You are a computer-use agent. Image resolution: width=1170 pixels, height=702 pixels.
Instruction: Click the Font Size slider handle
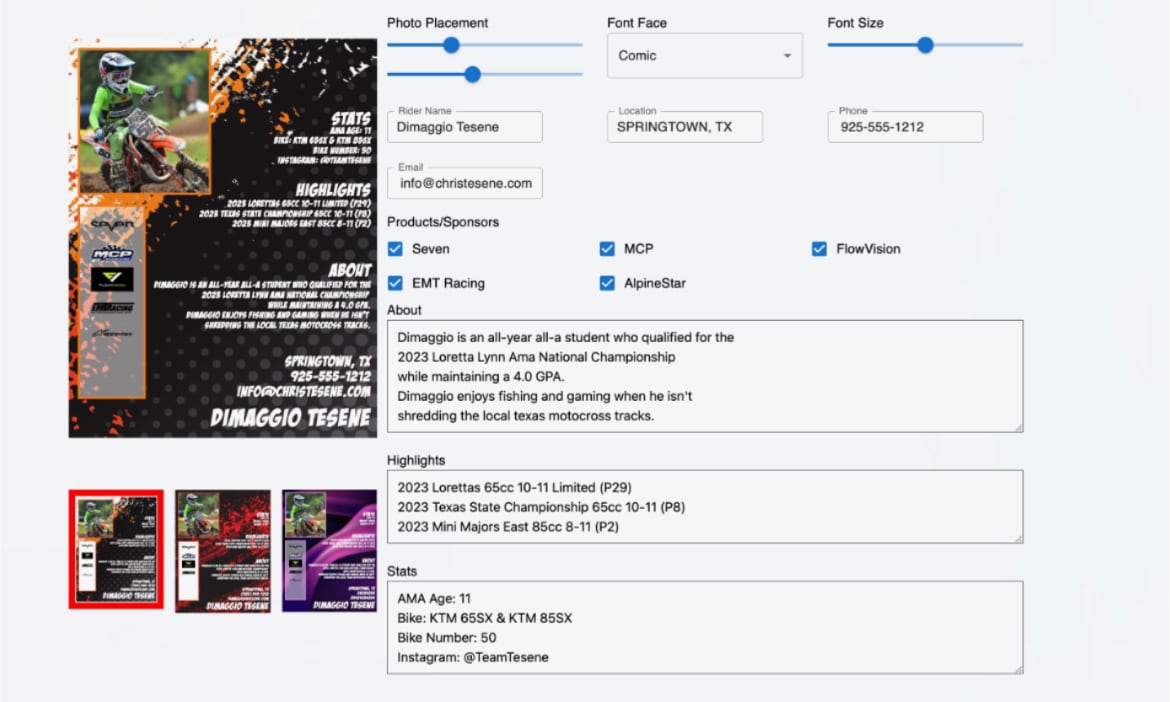coord(925,45)
